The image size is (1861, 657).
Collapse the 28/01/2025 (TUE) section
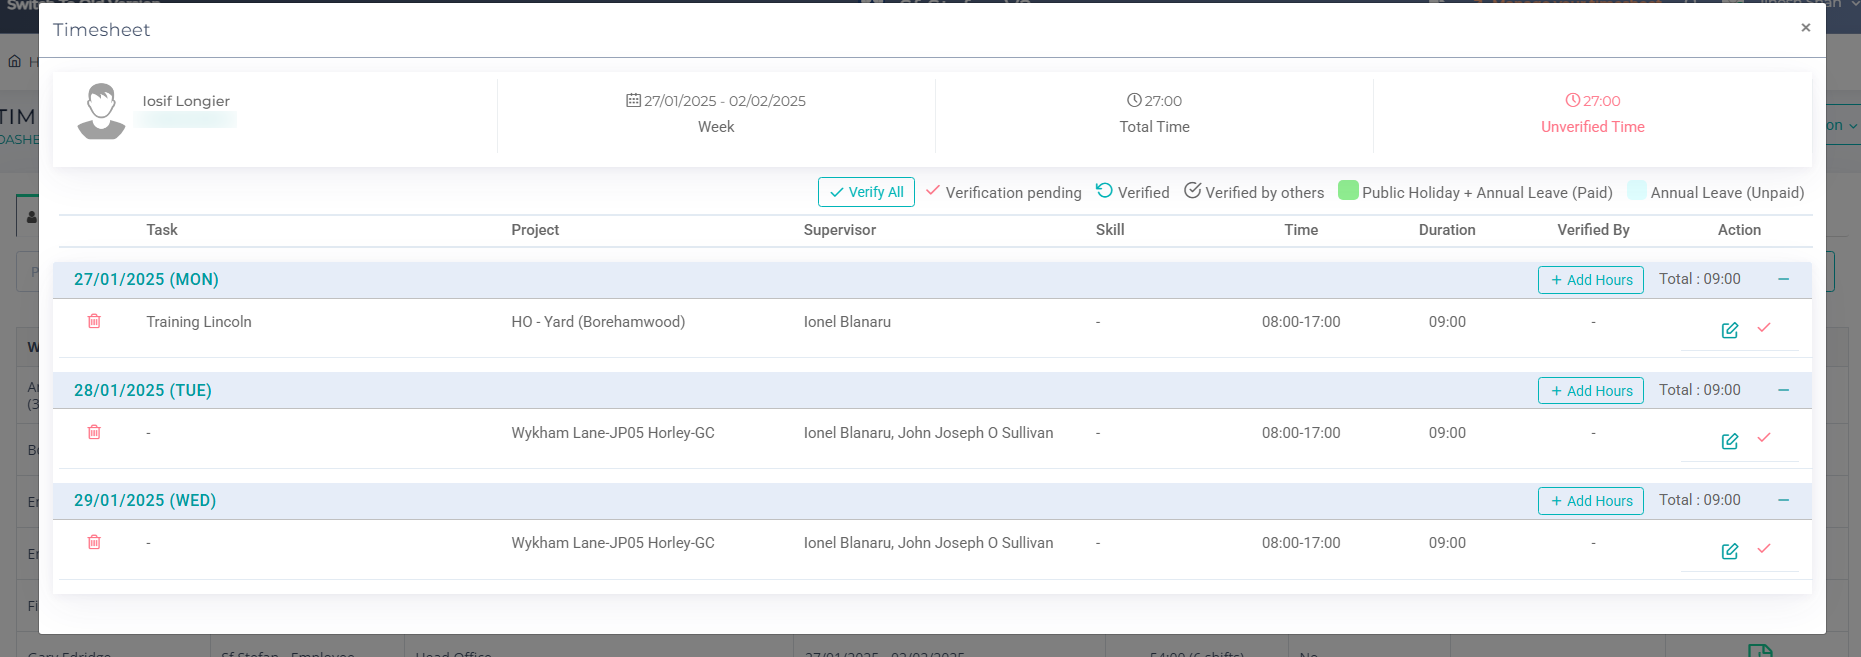[x=1783, y=390]
